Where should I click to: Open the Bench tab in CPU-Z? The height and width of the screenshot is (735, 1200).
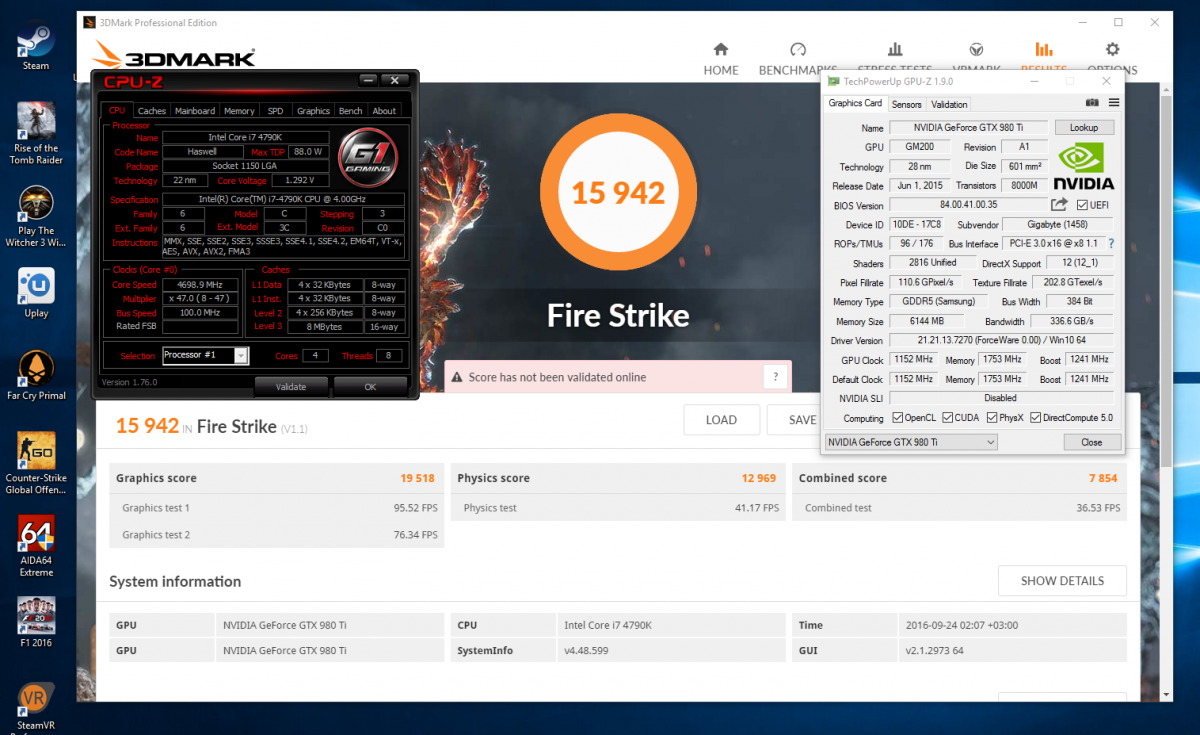(x=350, y=111)
